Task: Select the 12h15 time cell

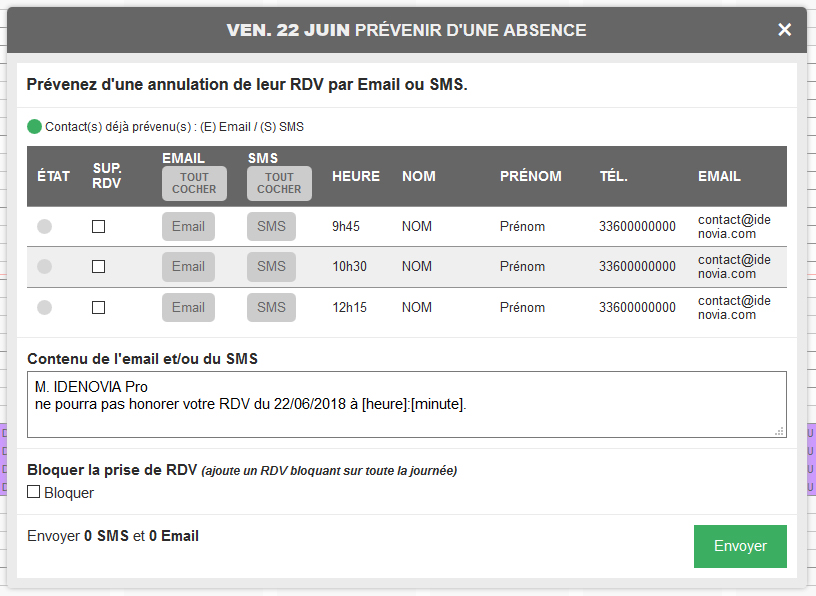Action: click(x=350, y=308)
